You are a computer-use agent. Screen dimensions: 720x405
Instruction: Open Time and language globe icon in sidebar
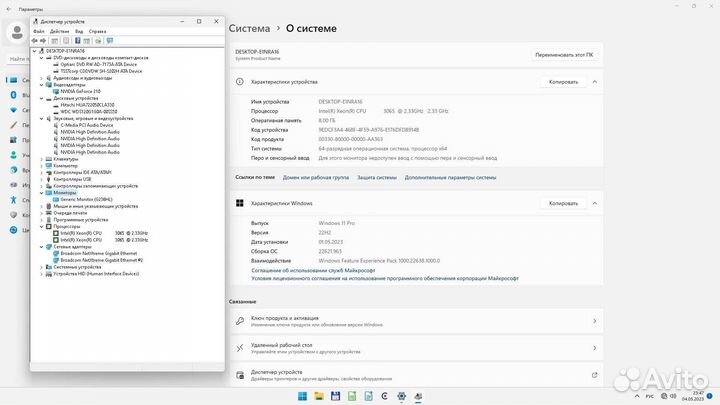[x=14, y=170]
